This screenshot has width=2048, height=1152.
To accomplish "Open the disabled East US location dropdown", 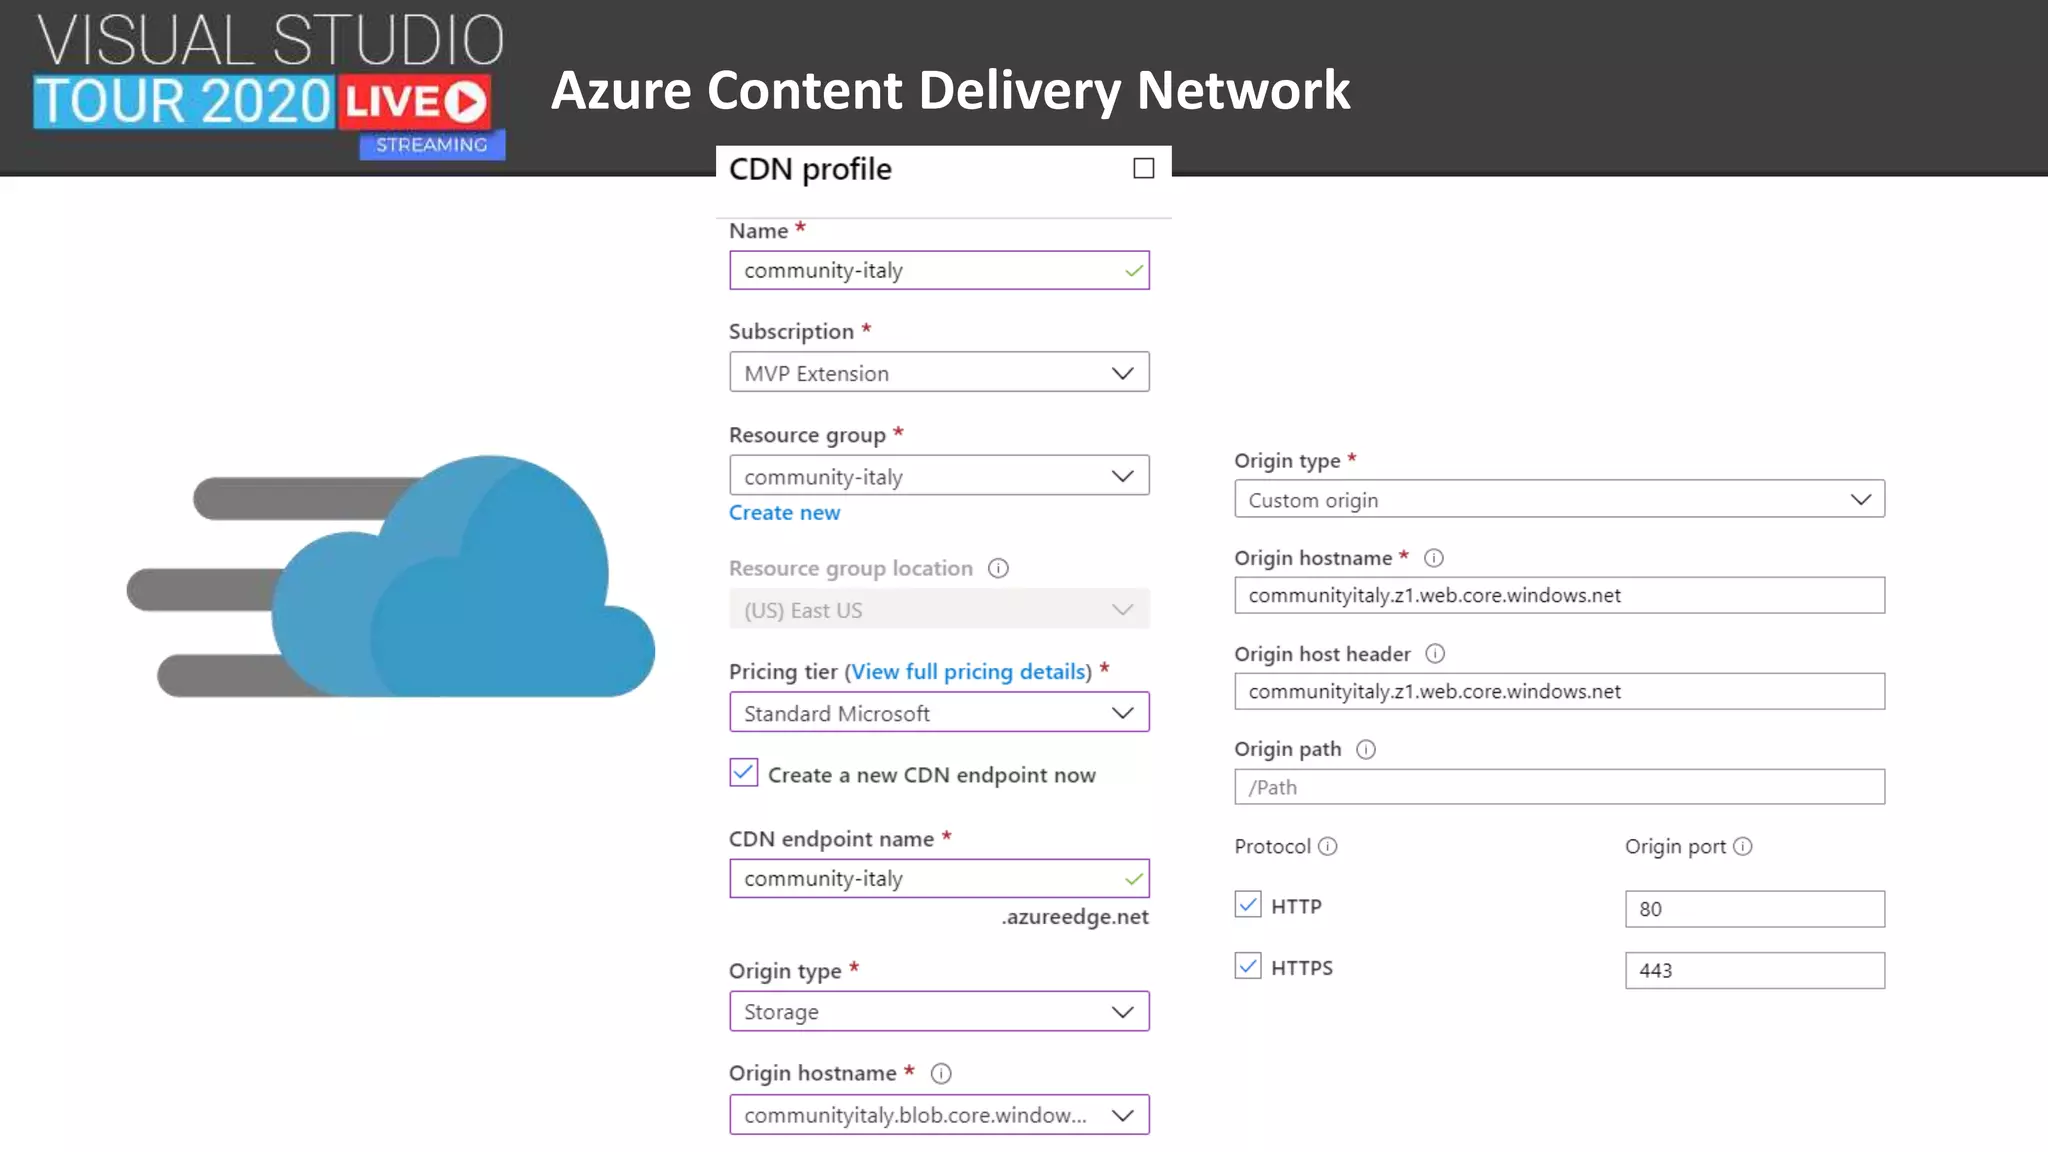I will 939,610.
